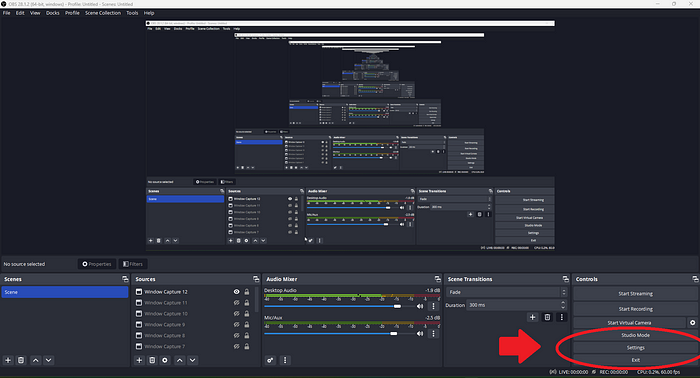
Task: Pop out the Sources dock icon
Action: (256, 279)
